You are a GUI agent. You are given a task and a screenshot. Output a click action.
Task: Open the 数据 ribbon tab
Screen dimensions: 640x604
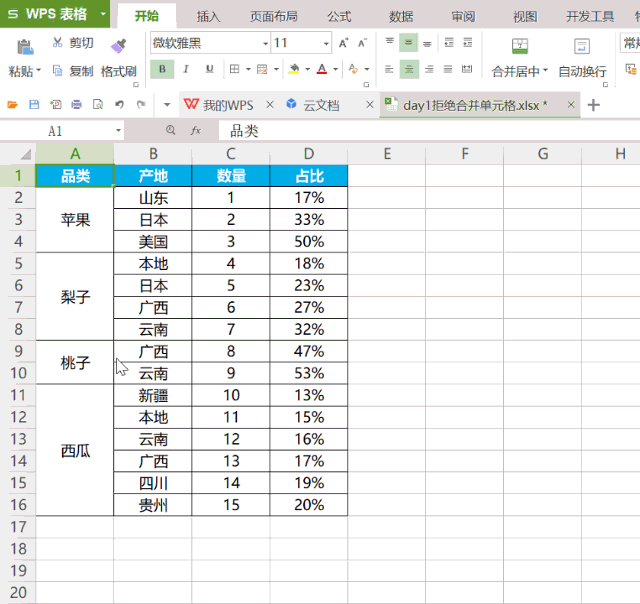tap(401, 16)
